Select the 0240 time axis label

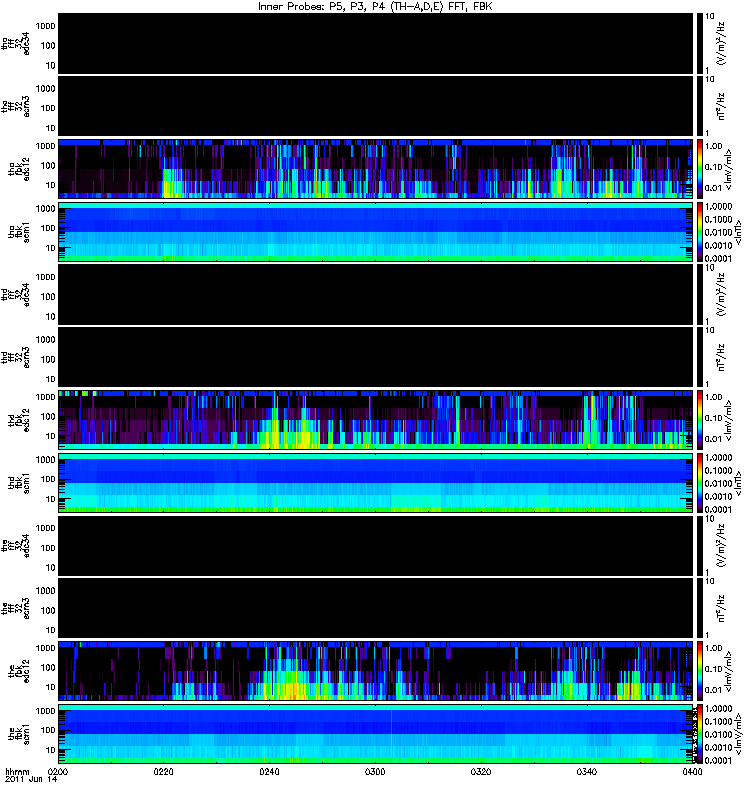(269, 771)
